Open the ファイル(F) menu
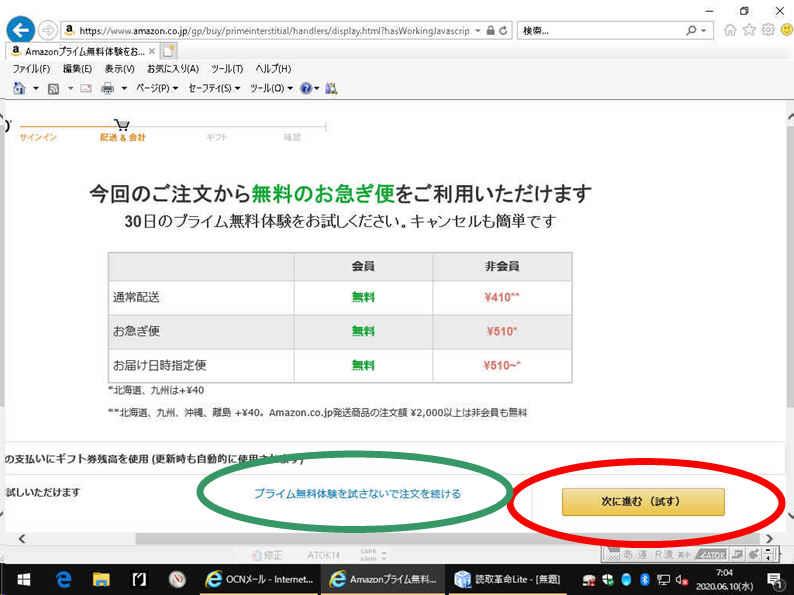Viewport: 794px width, 595px height. pyautogui.click(x=31, y=68)
